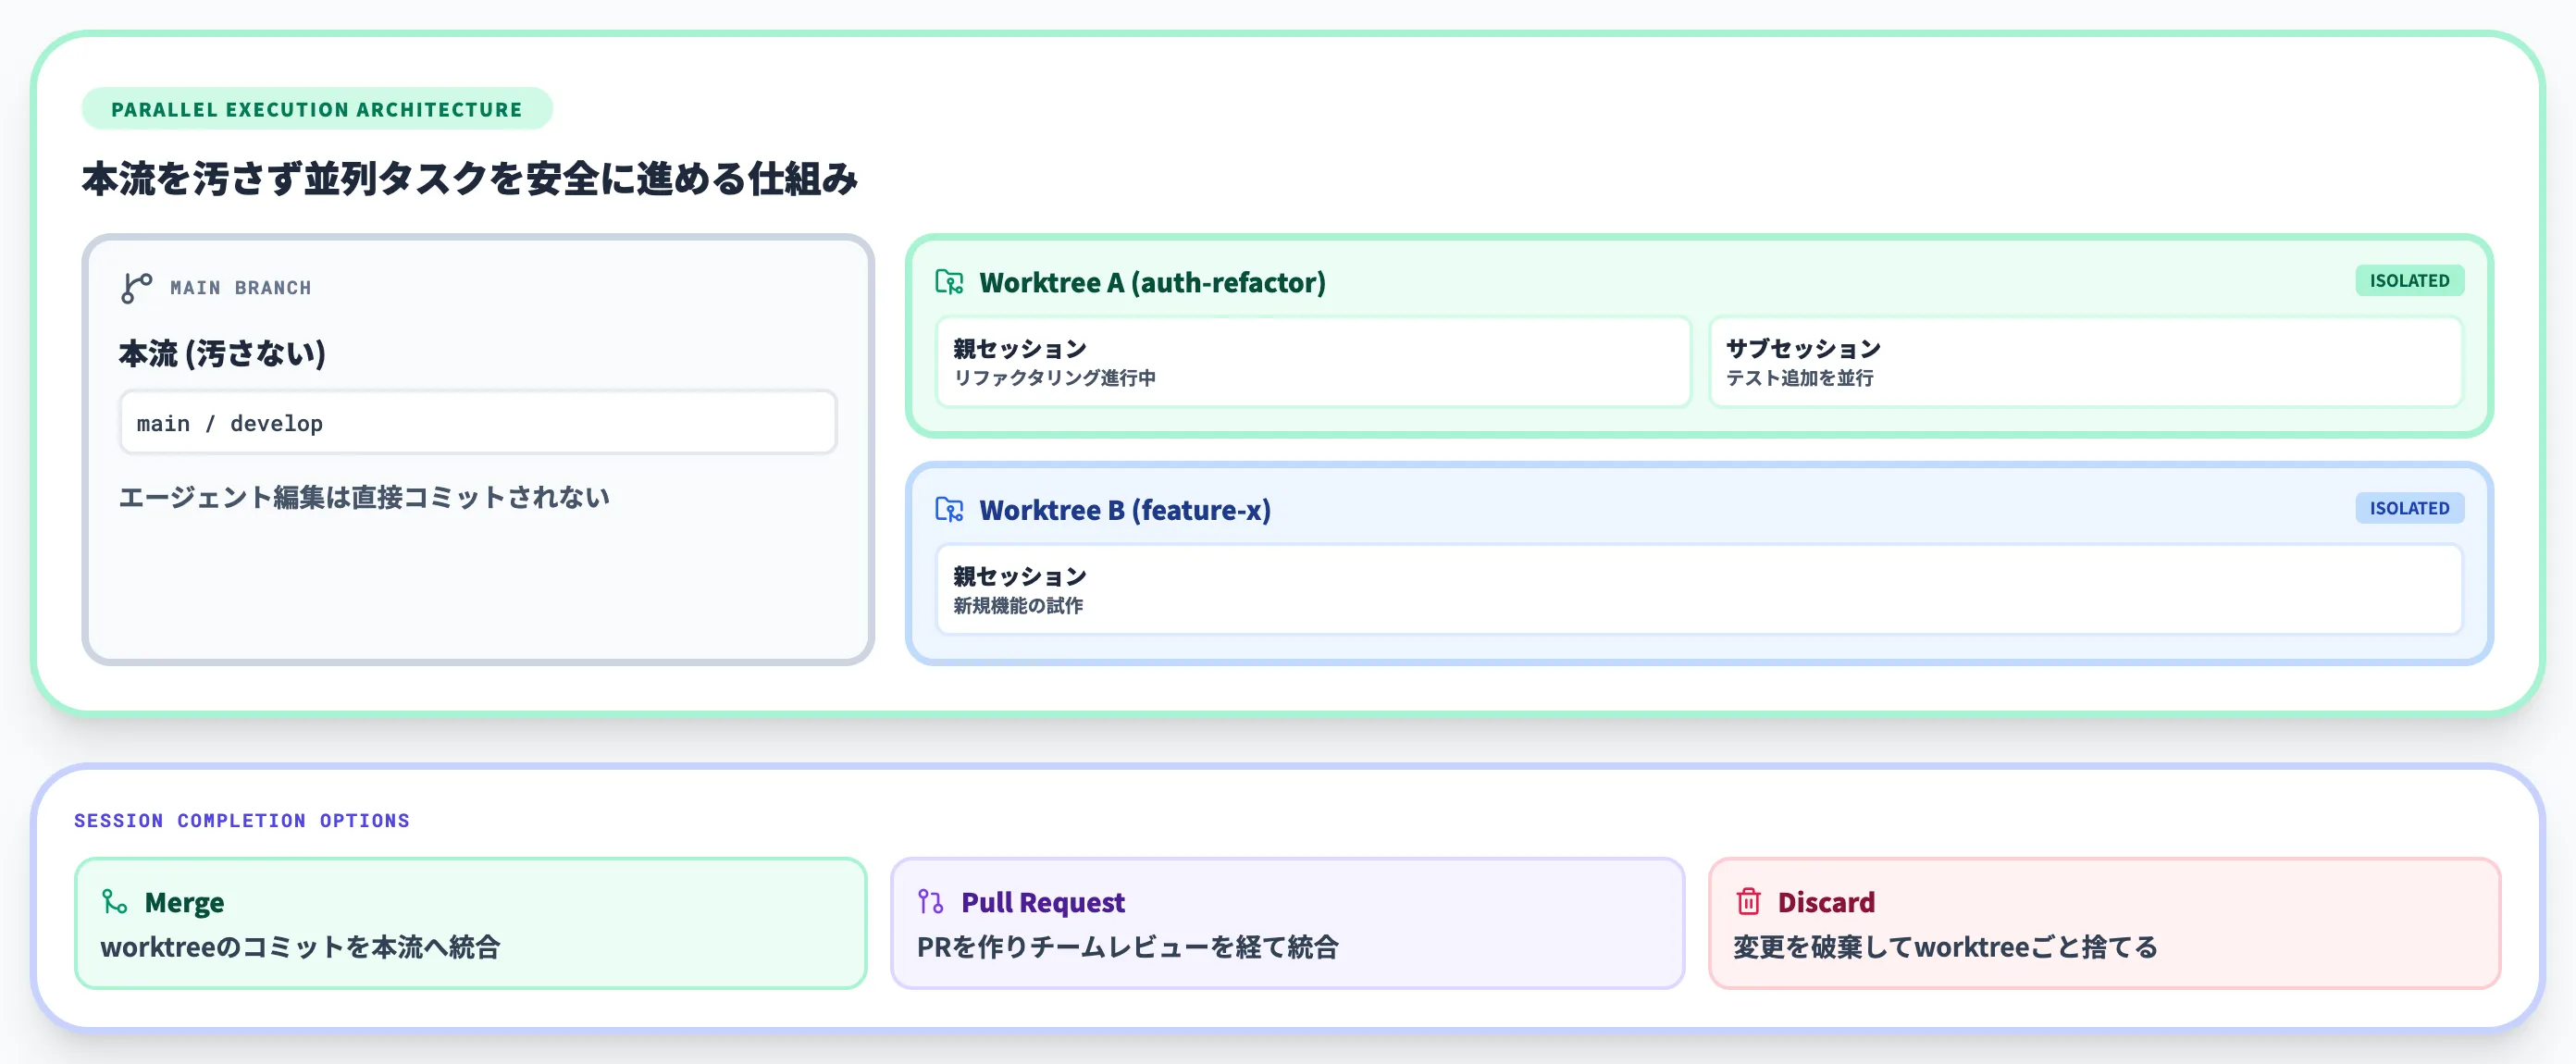Click the heading '本流を汚さず並列タスクを安全に進める仕組み'

[x=470, y=179]
